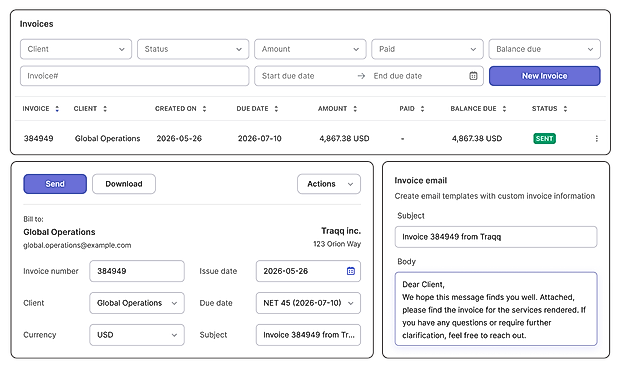Open the Issue date calendar icon
The image size is (623, 368).
pyautogui.click(x=351, y=271)
